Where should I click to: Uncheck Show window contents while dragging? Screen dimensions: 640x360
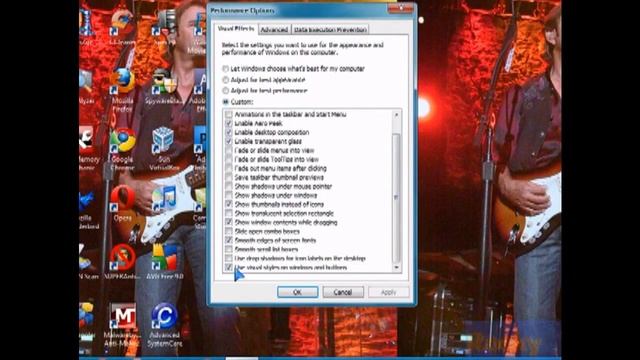(x=229, y=222)
